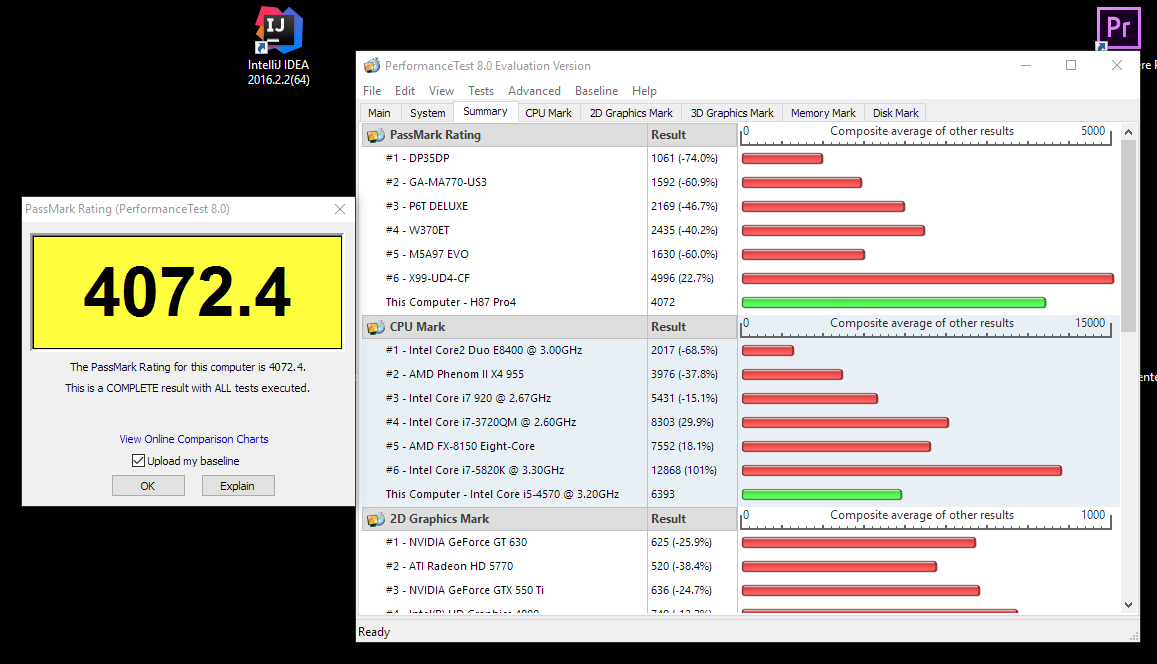
Task: Toggle Upload my baseline checkbox
Action: [138, 460]
